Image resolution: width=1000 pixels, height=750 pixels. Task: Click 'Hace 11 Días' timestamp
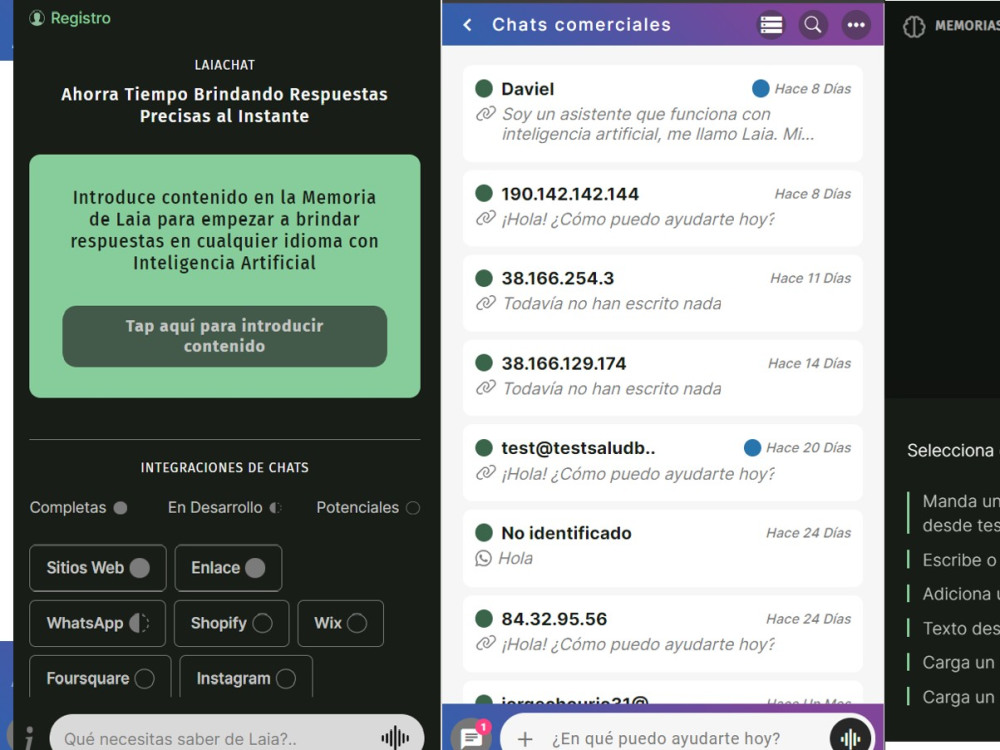pos(811,278)
